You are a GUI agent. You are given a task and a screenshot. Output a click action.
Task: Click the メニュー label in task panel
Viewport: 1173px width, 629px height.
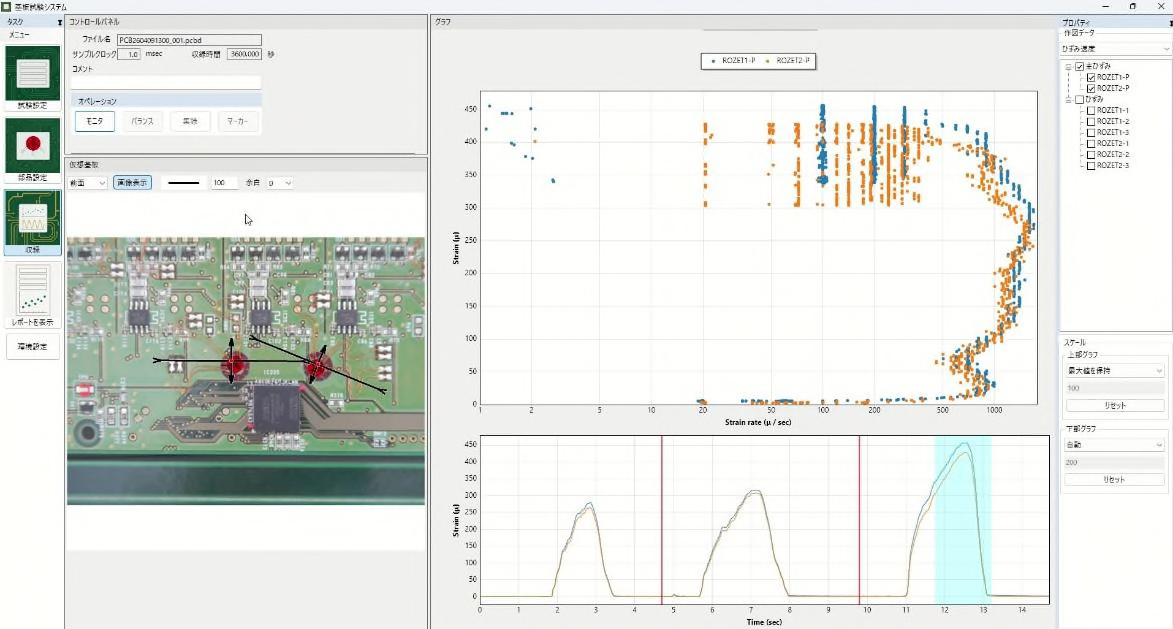tap(19, 34)
